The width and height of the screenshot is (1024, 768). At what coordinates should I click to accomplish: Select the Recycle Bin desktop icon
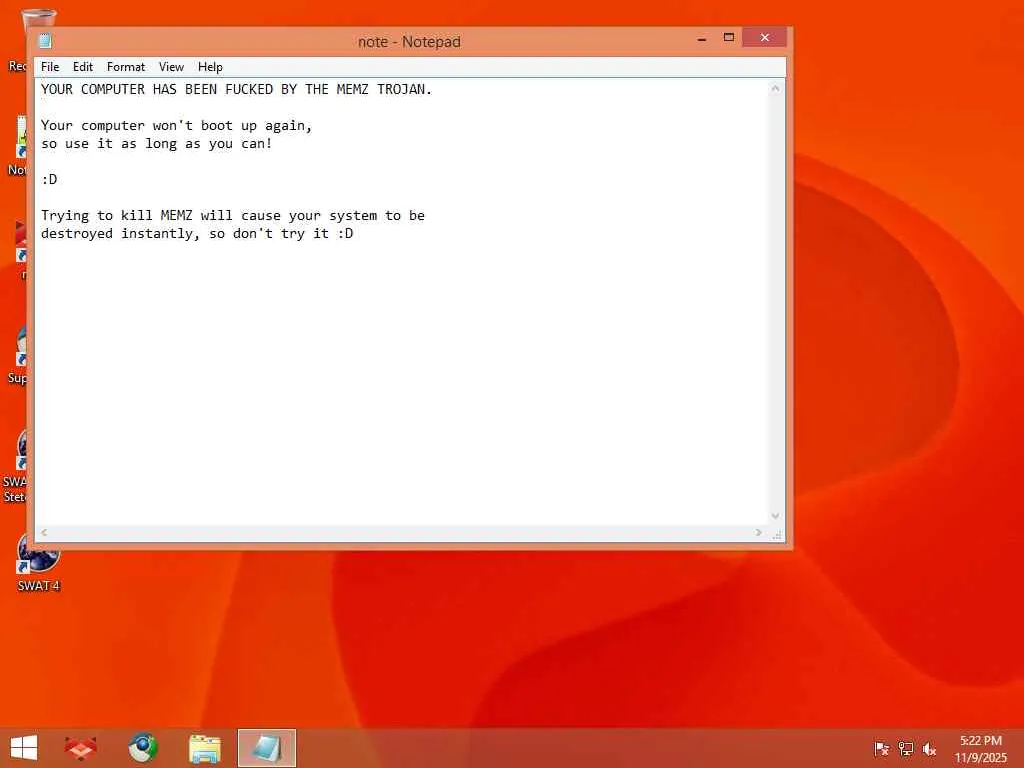pos(26,39)
